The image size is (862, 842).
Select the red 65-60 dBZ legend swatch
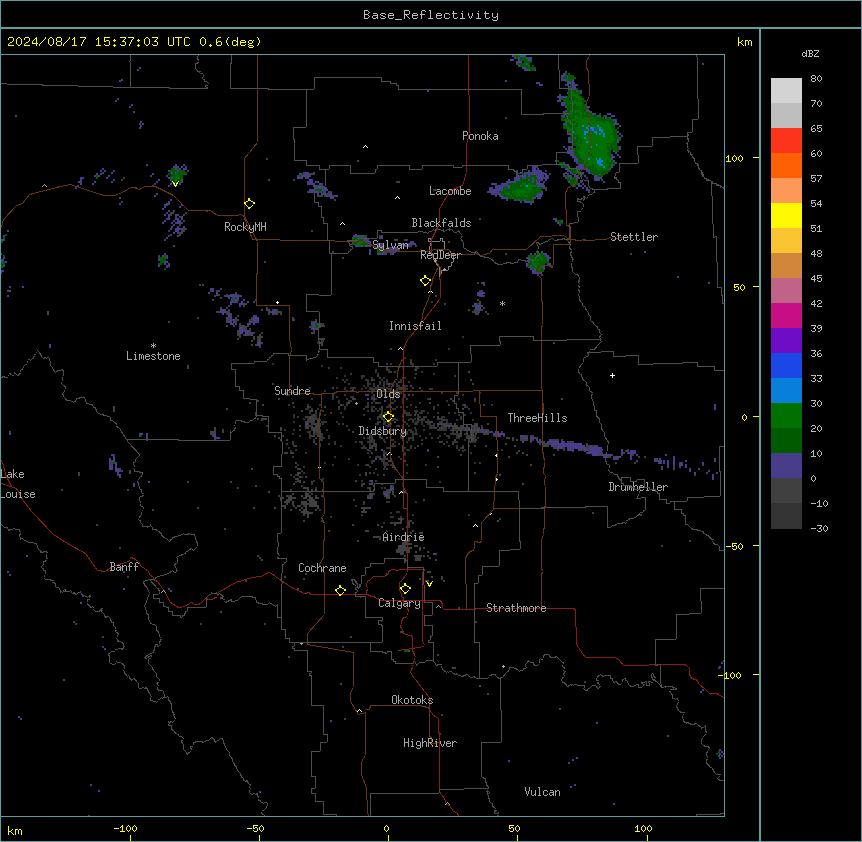pyautogui.click(x=786, y=140)
